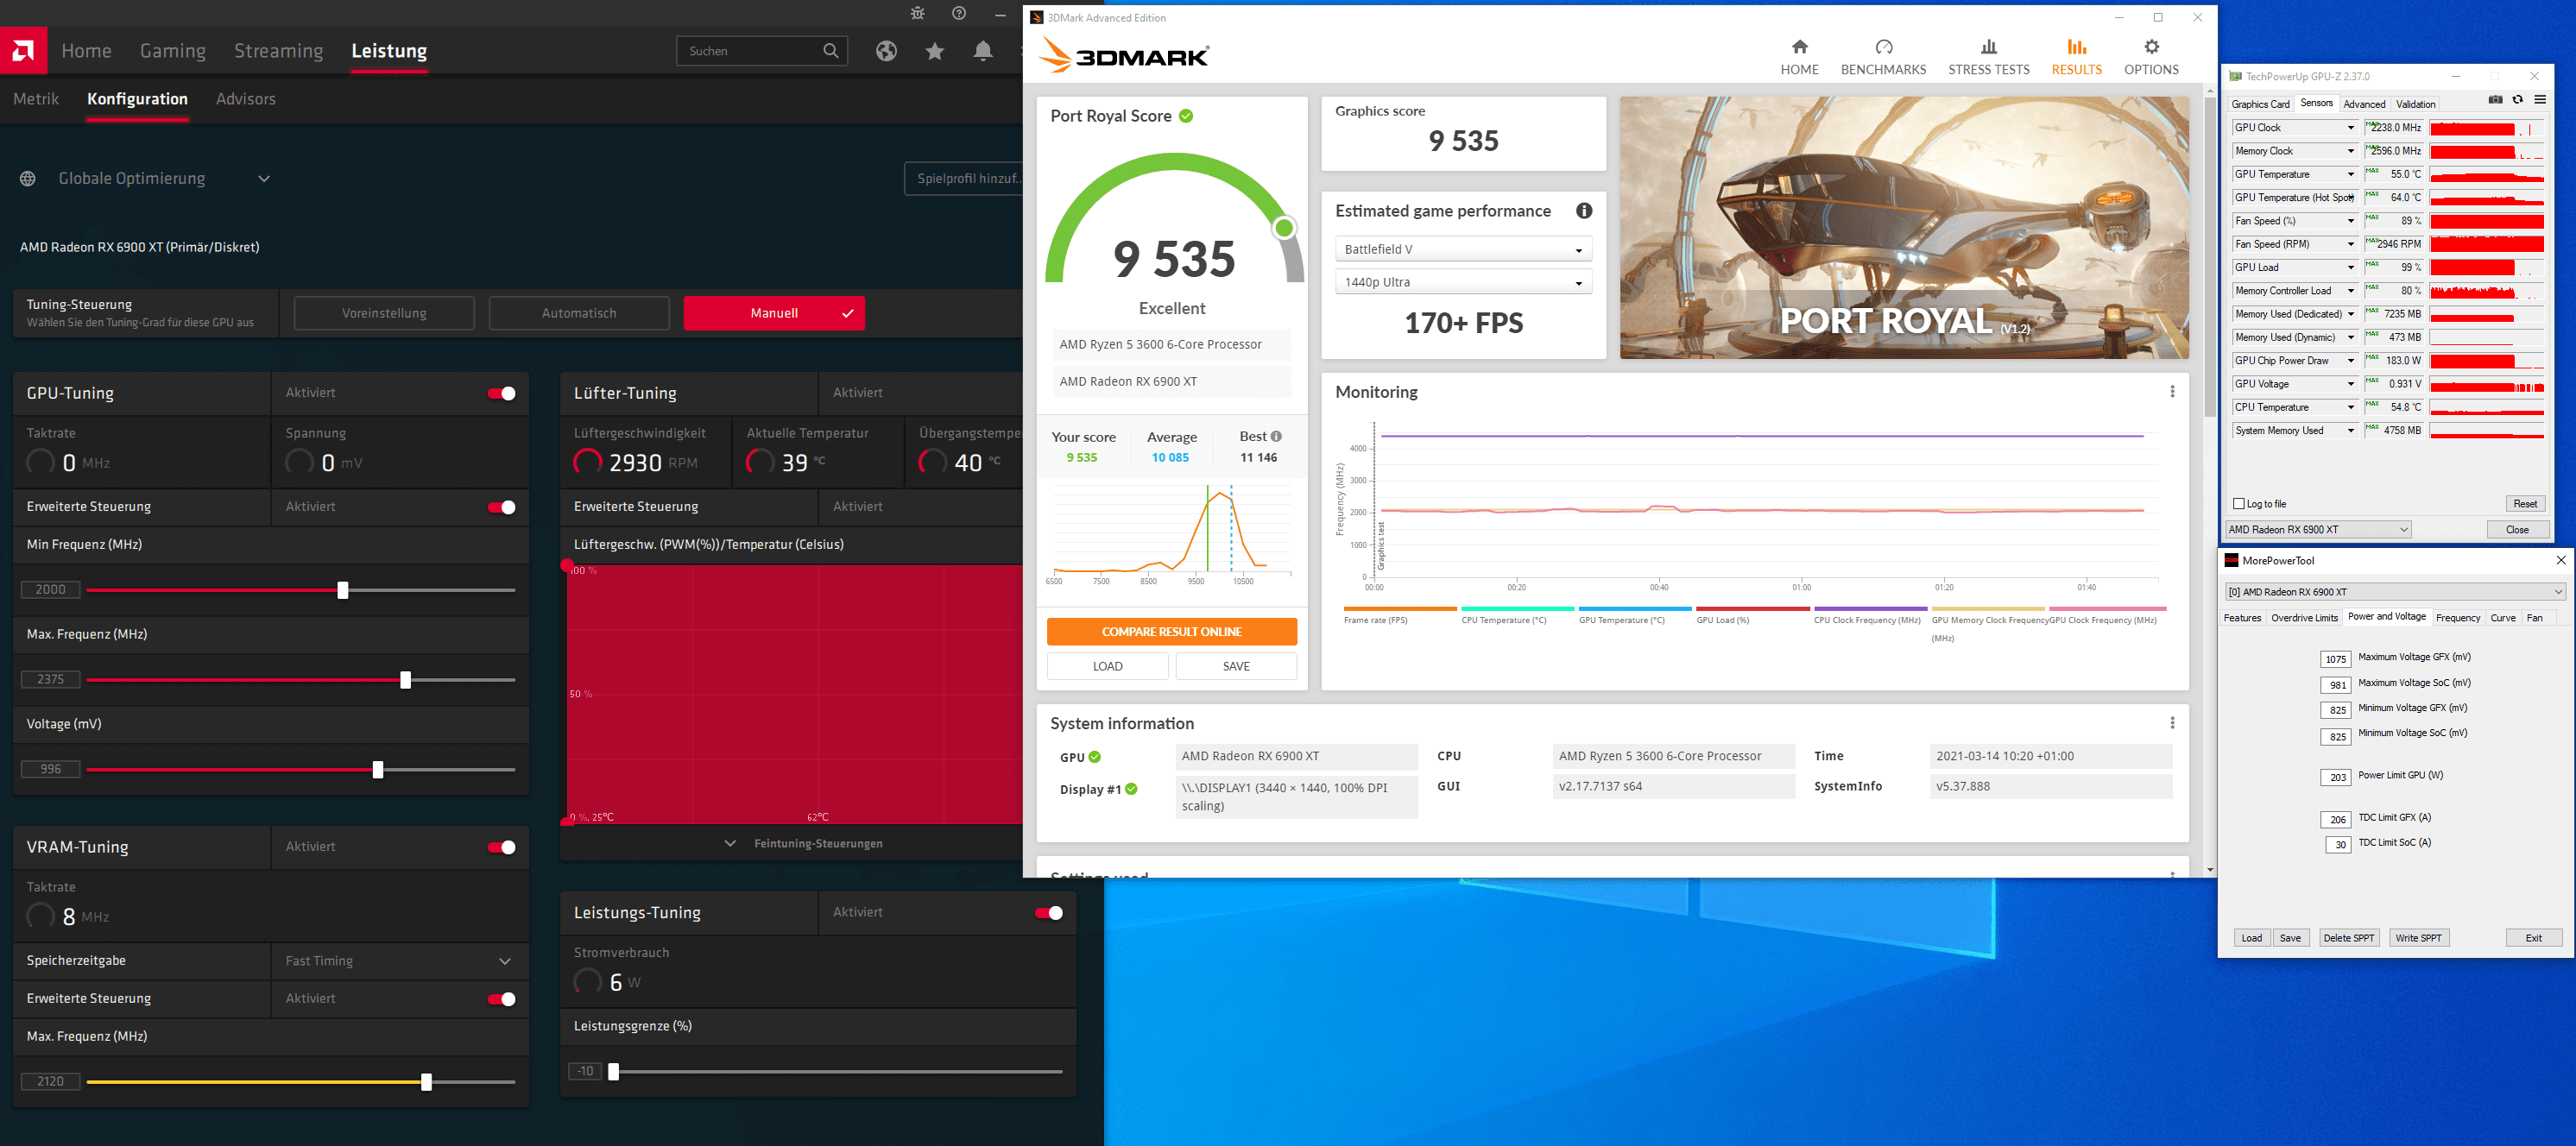Open the web browser globe icon
This screenshot has height=1146, width=2576.
(886, 51)
